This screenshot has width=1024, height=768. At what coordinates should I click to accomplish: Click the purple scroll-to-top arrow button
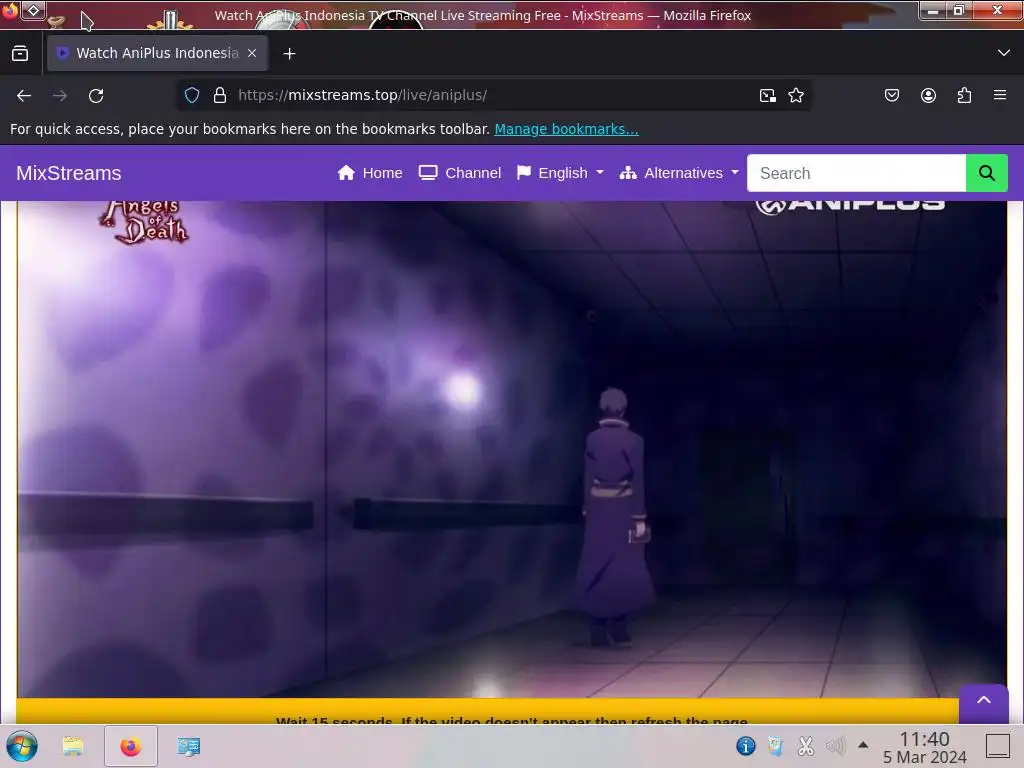(984, 701)
